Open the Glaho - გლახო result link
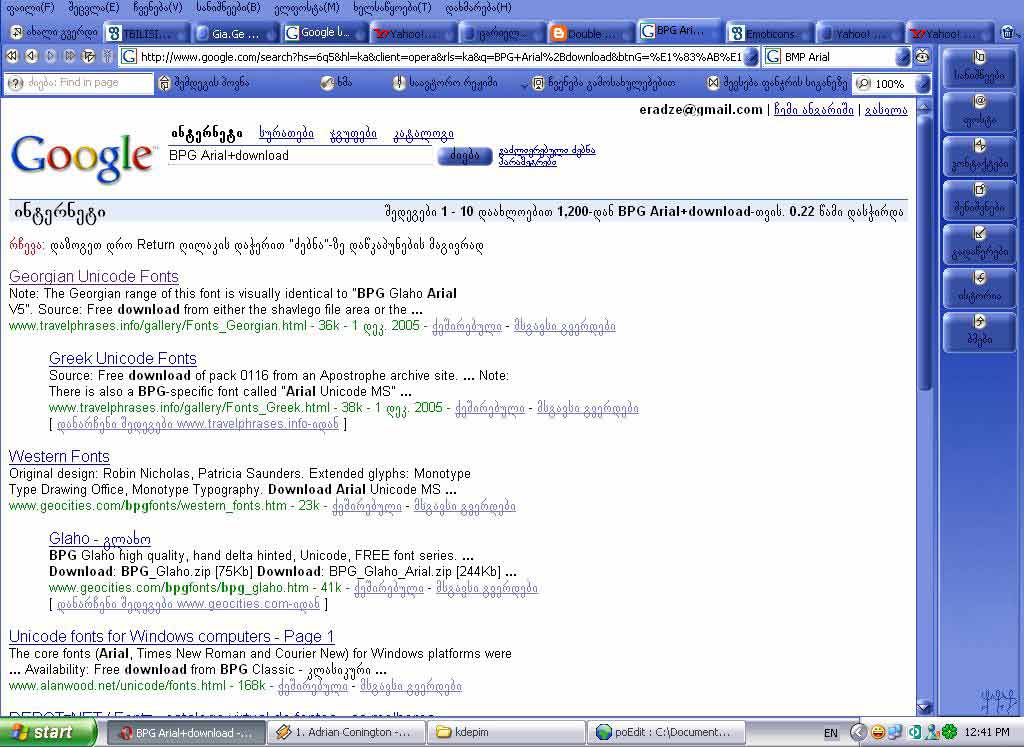 (x=100, y=539)
